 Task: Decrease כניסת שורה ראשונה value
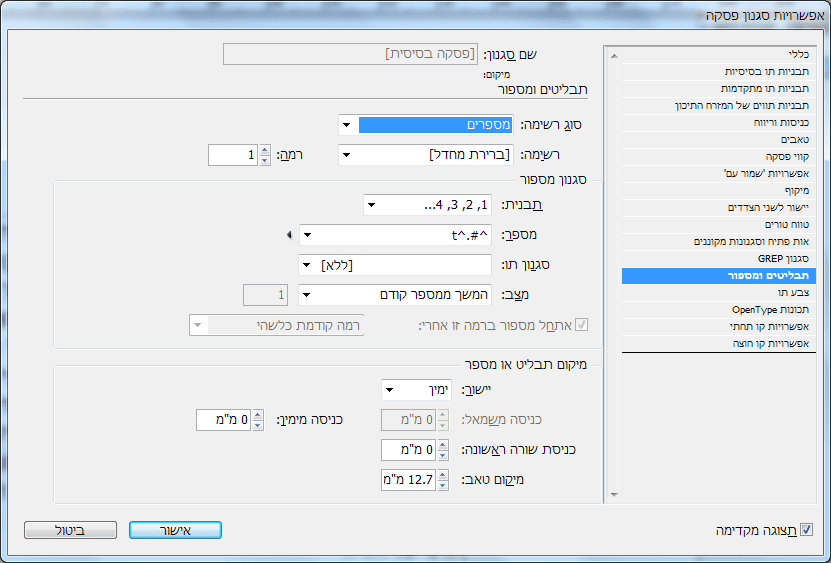coord(443,455)
